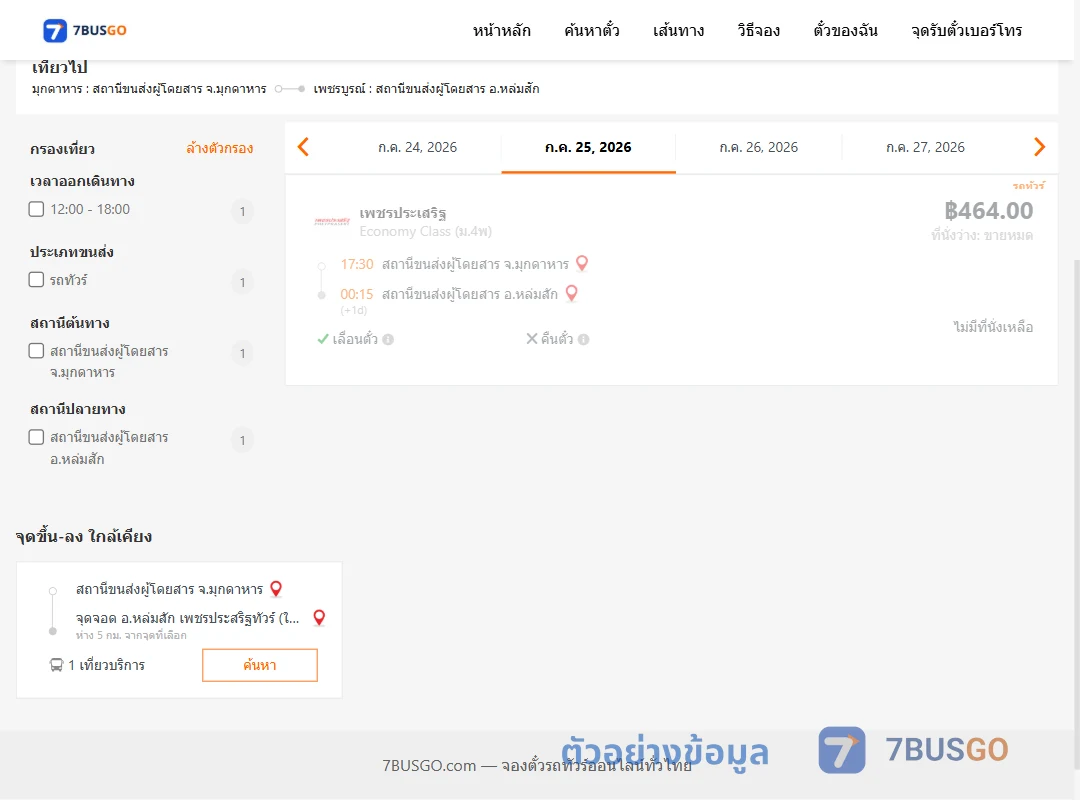Show info icon next to เลื่อนตั๋ว

(x=388, y=339)
